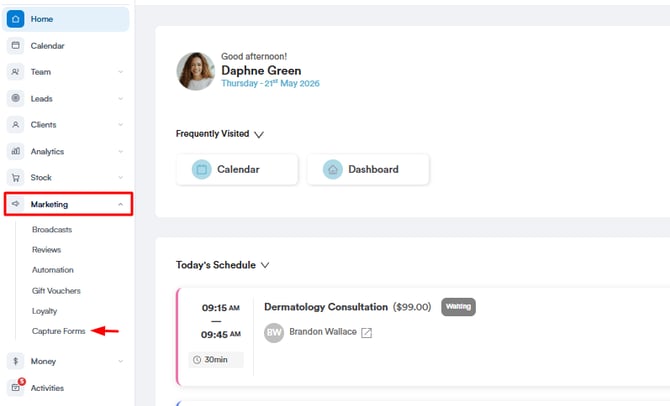Image resolution: width=670 pixels, height=406 pixels.
Task: Click the Waiting status badge
Action: (x=458, y=307)
